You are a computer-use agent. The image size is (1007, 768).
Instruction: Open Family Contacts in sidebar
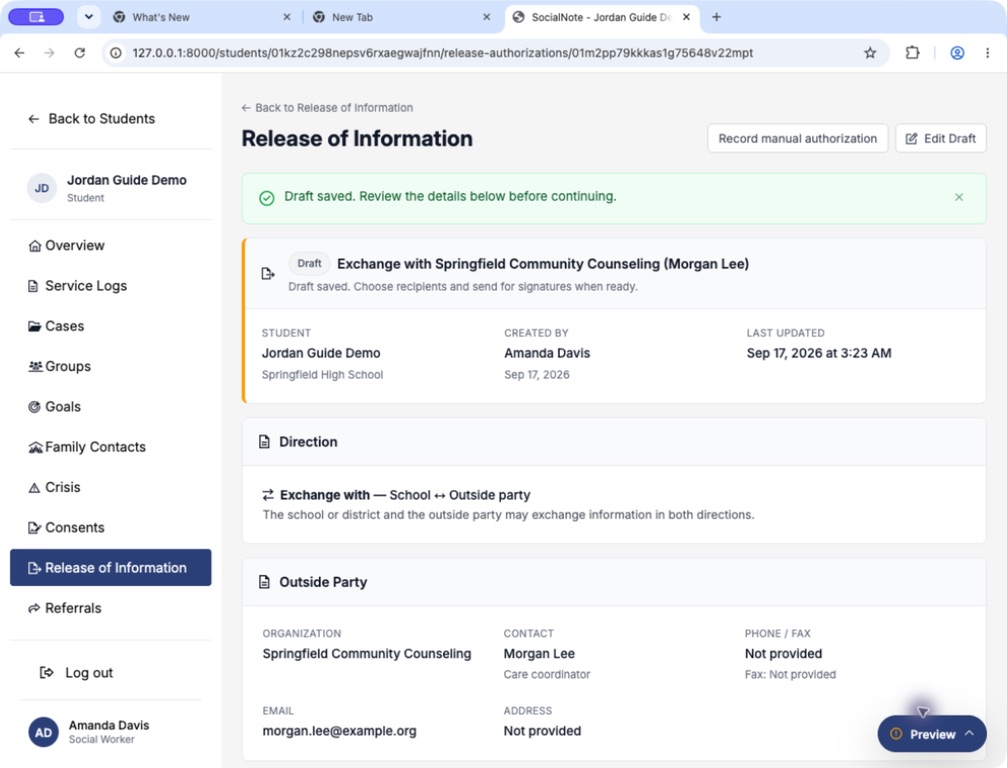110,447
